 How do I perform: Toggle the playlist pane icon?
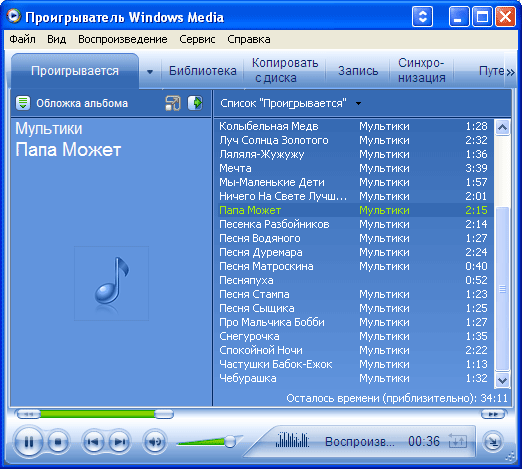(195, 103)
